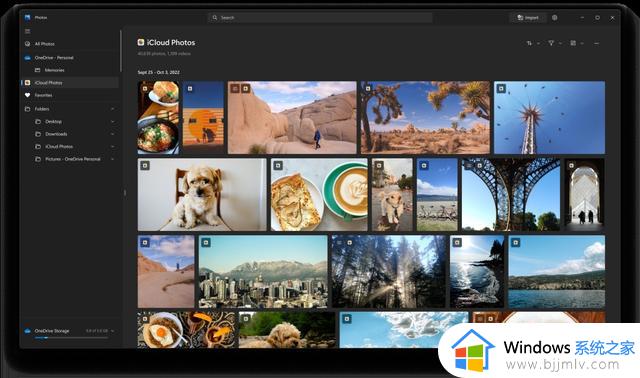640x378 pixels.
Task: Click the OneDrive storage usage bar
Action: [71, 338]
